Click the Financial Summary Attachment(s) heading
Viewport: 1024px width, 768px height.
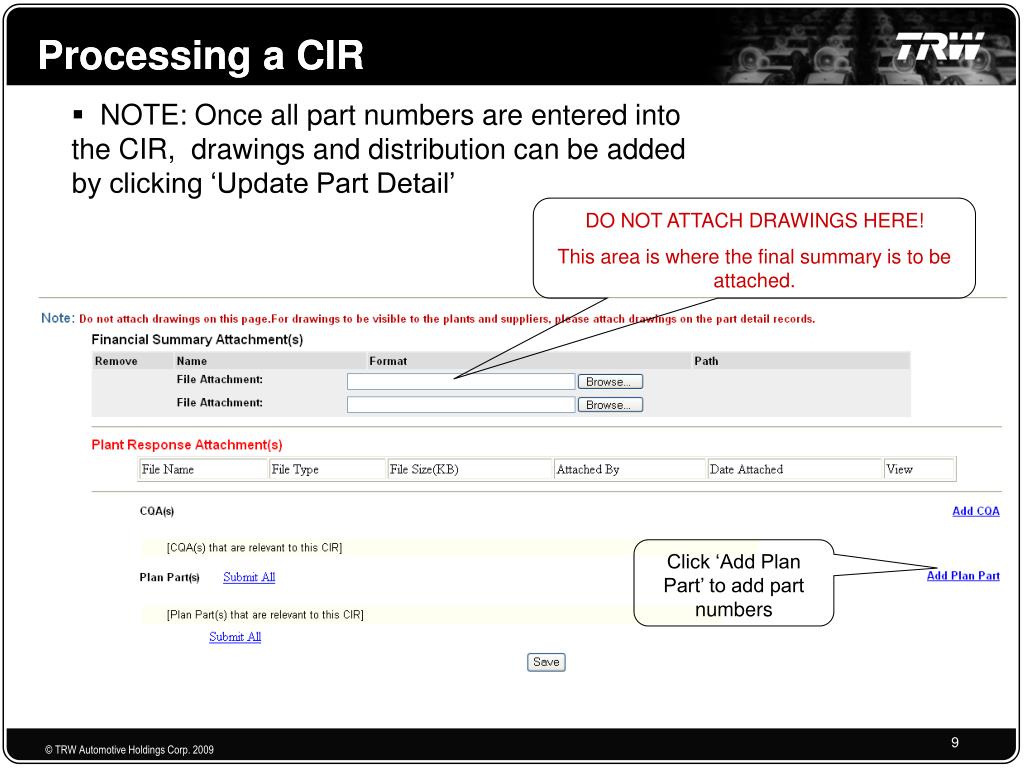[x=197, y=340]
